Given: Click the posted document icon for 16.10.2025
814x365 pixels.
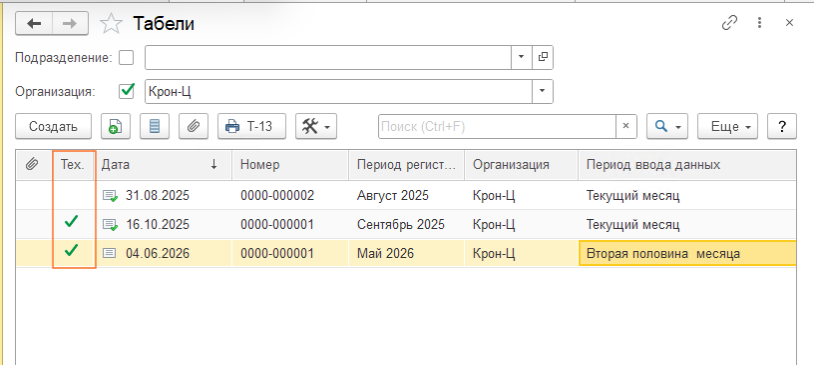Looking at the screenshot, I should [110, 224].
